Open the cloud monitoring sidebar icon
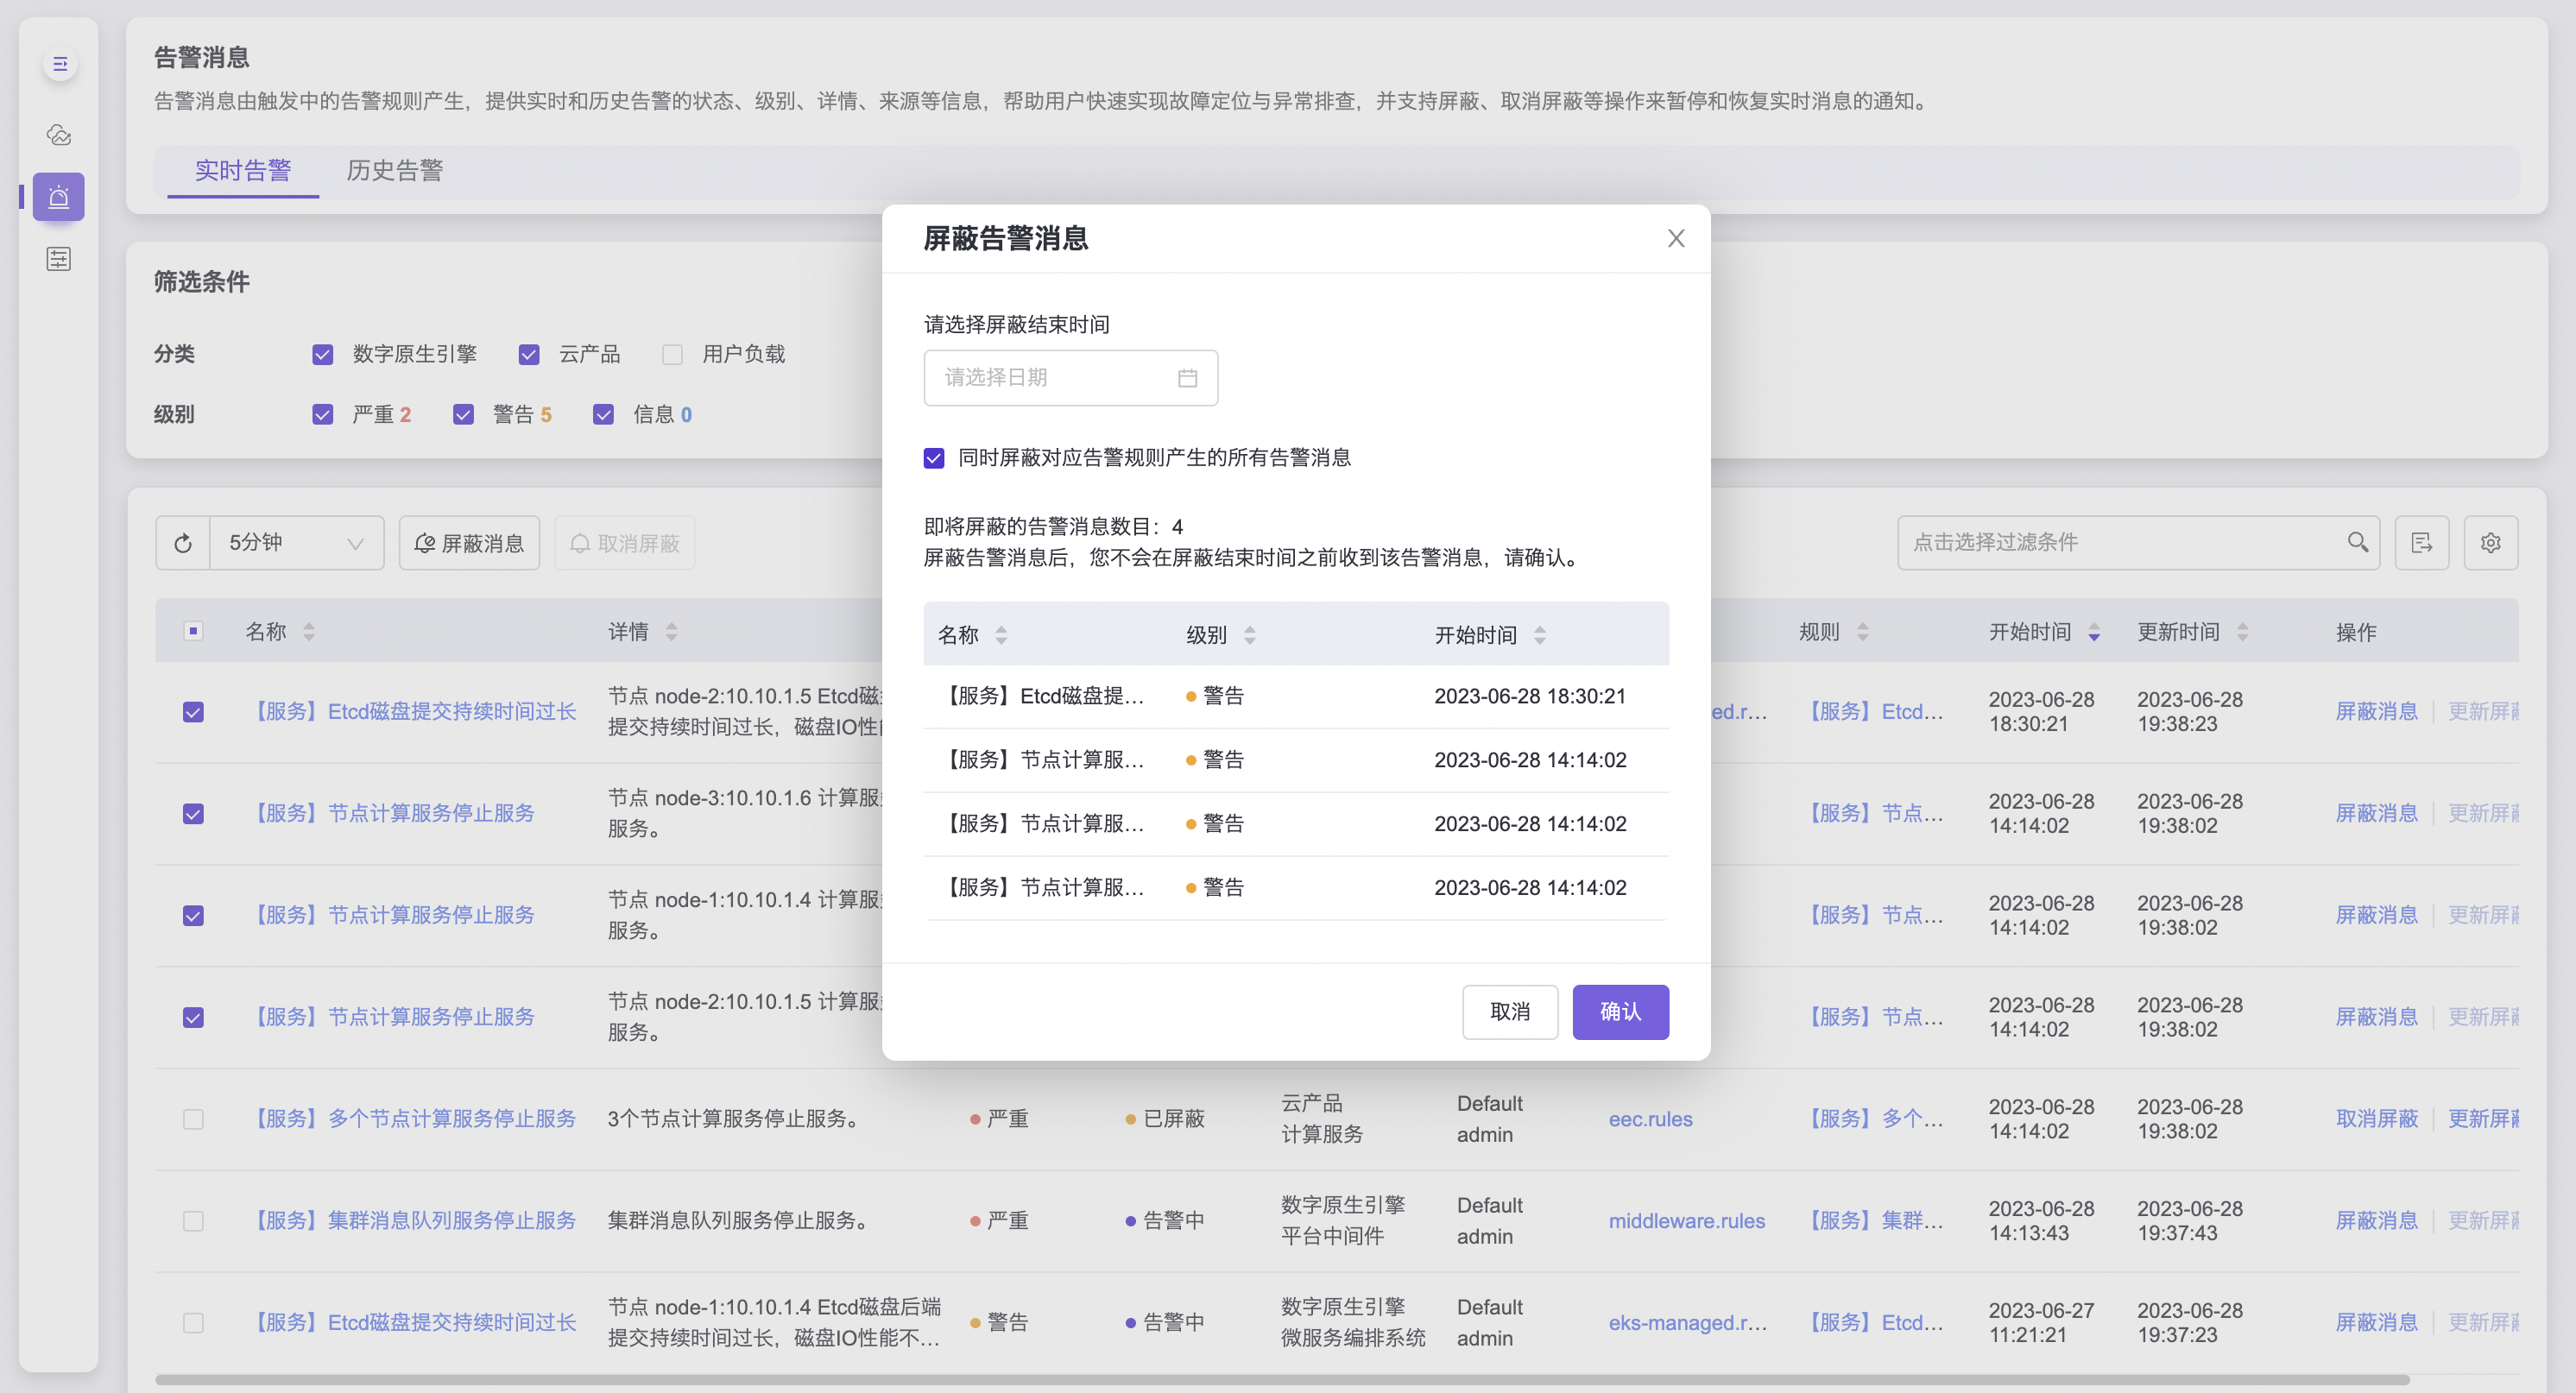Screen dimensions: 2576x1393 point(59,135)
